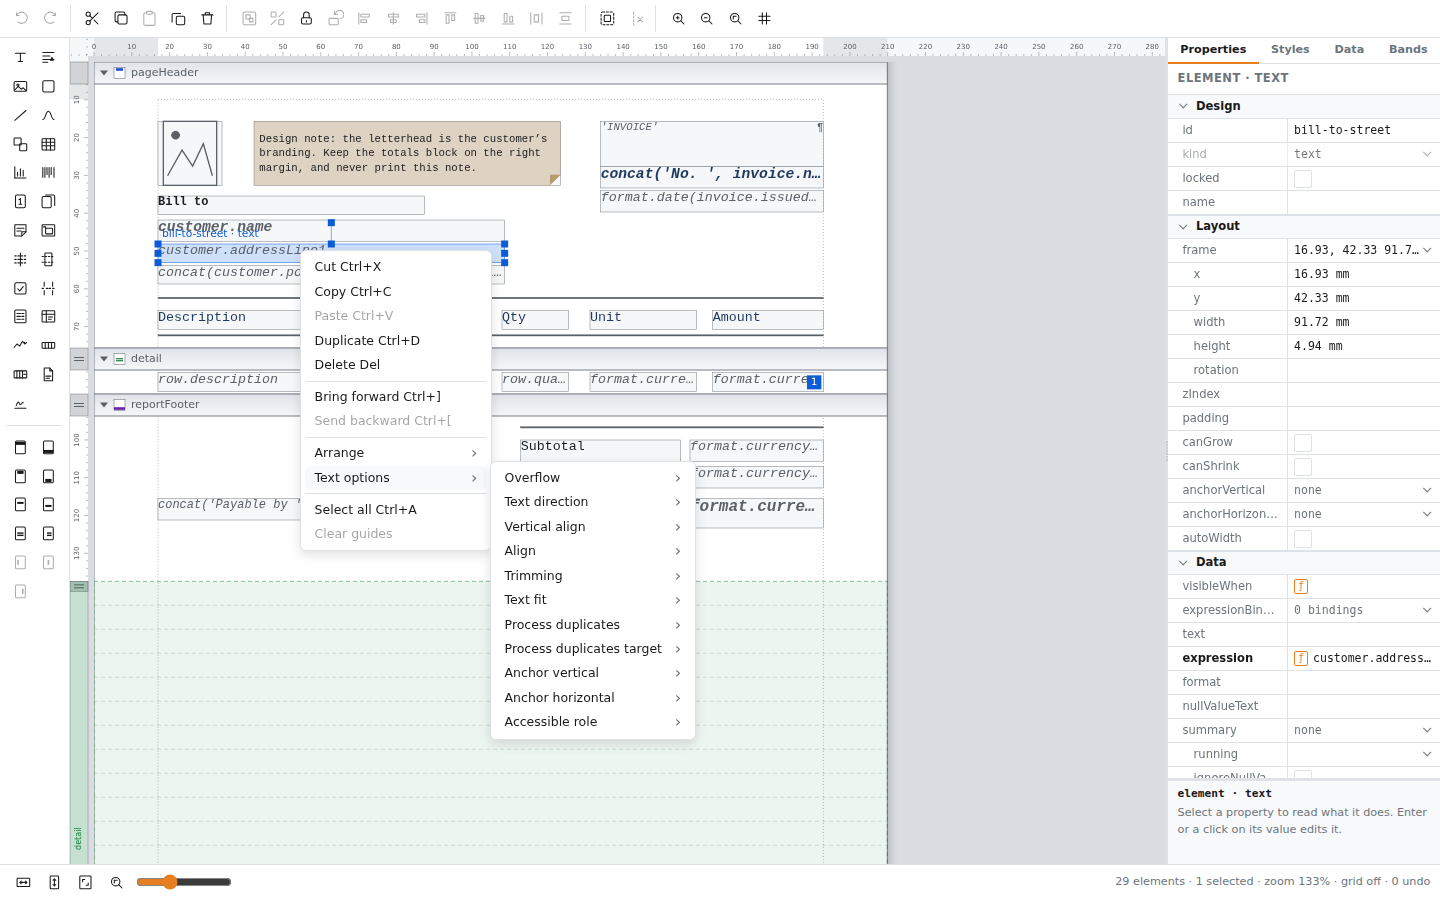Collapse the reportFooter band
The width and height of the screenshot is (1440, 900).
(x=104, y=405)
